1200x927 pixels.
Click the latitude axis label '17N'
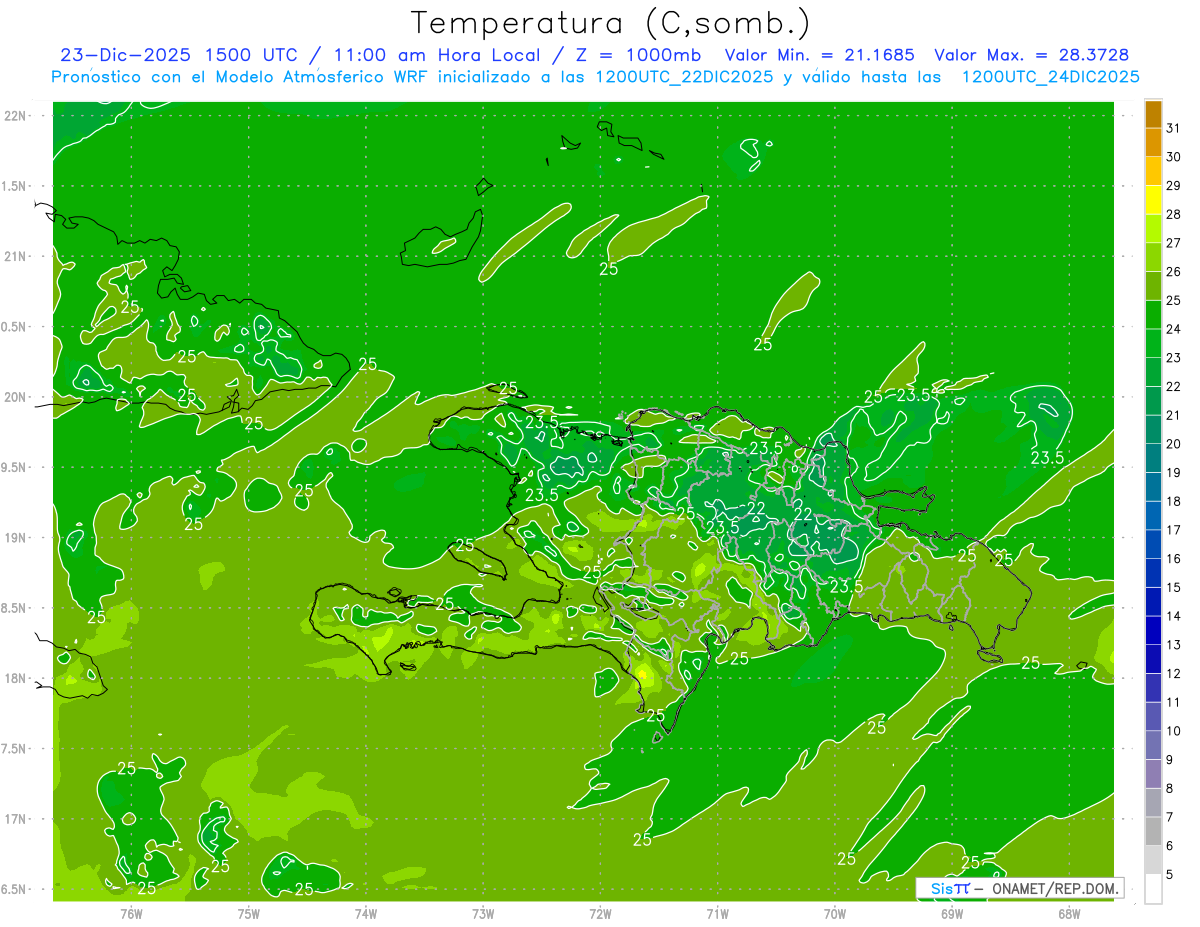(x=17, y=819)
